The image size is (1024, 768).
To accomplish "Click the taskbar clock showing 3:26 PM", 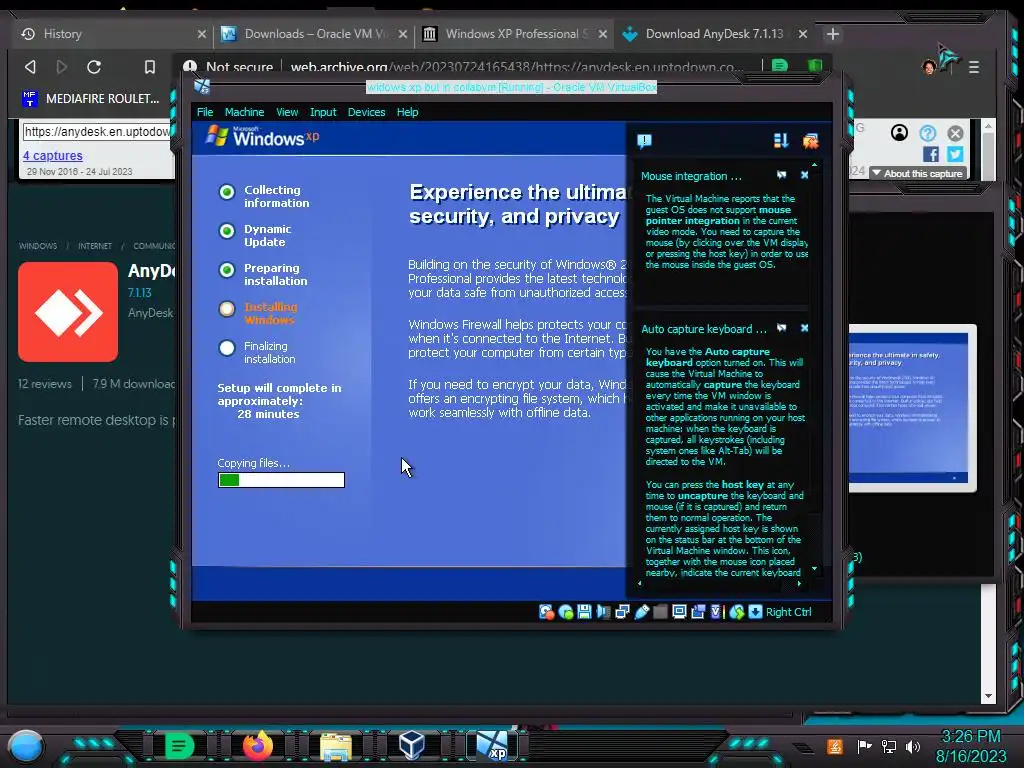I will tap(971, 746).
